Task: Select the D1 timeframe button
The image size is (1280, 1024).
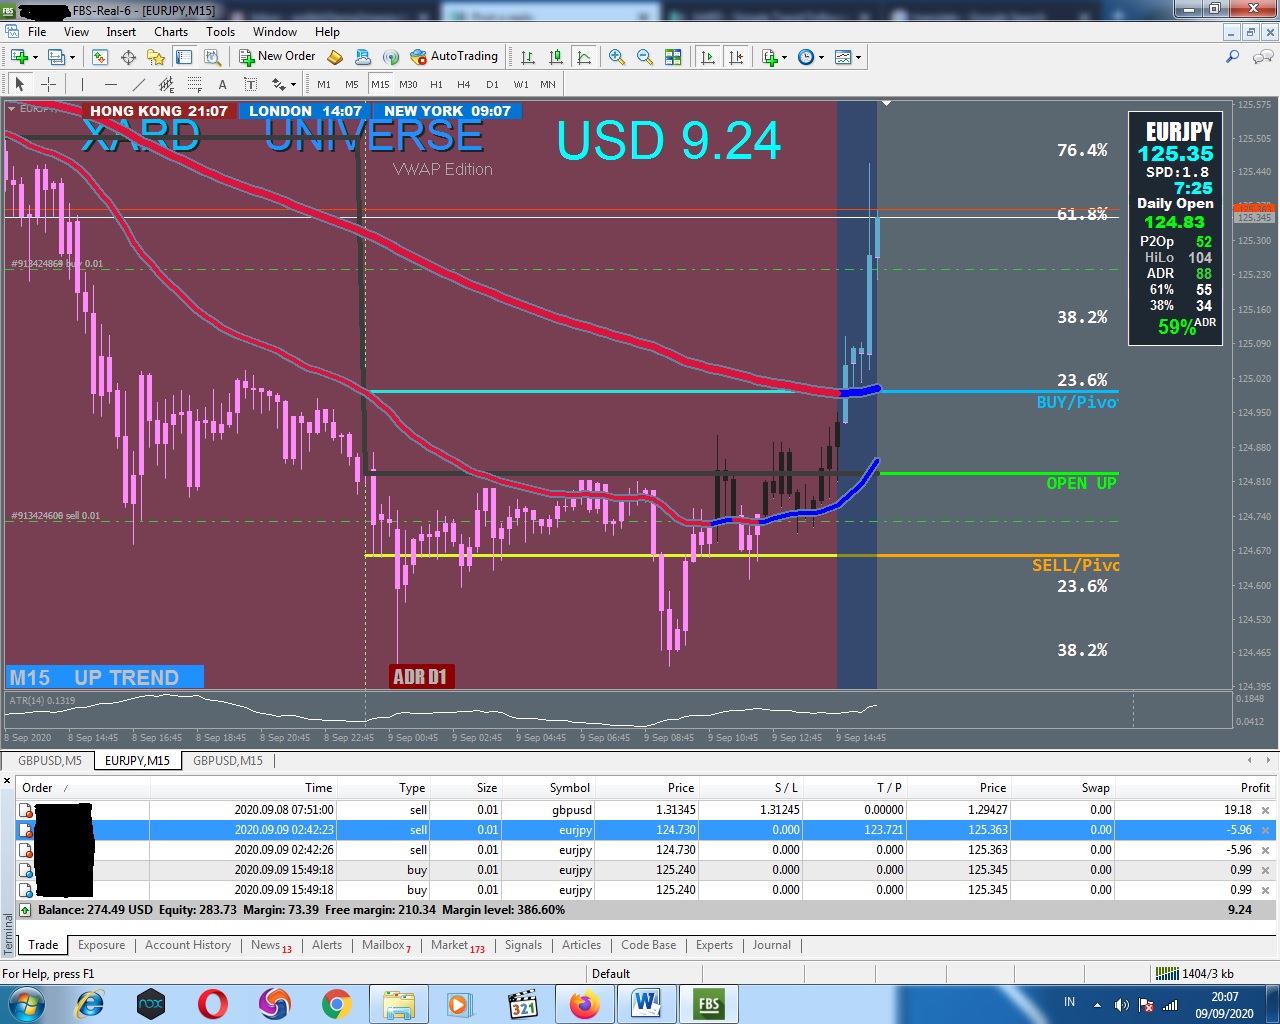Action: coord(492,84)
